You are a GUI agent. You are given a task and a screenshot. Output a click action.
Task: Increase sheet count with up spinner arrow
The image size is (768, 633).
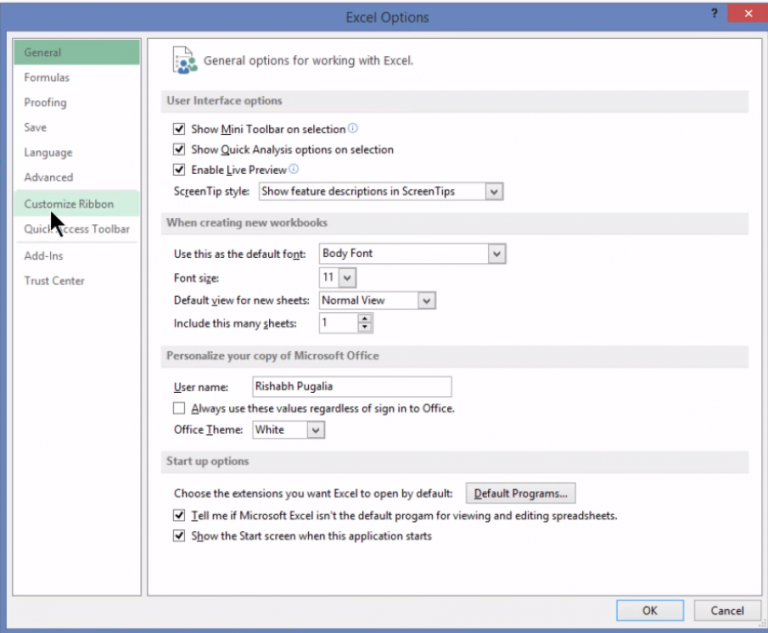tap(365, 318)
